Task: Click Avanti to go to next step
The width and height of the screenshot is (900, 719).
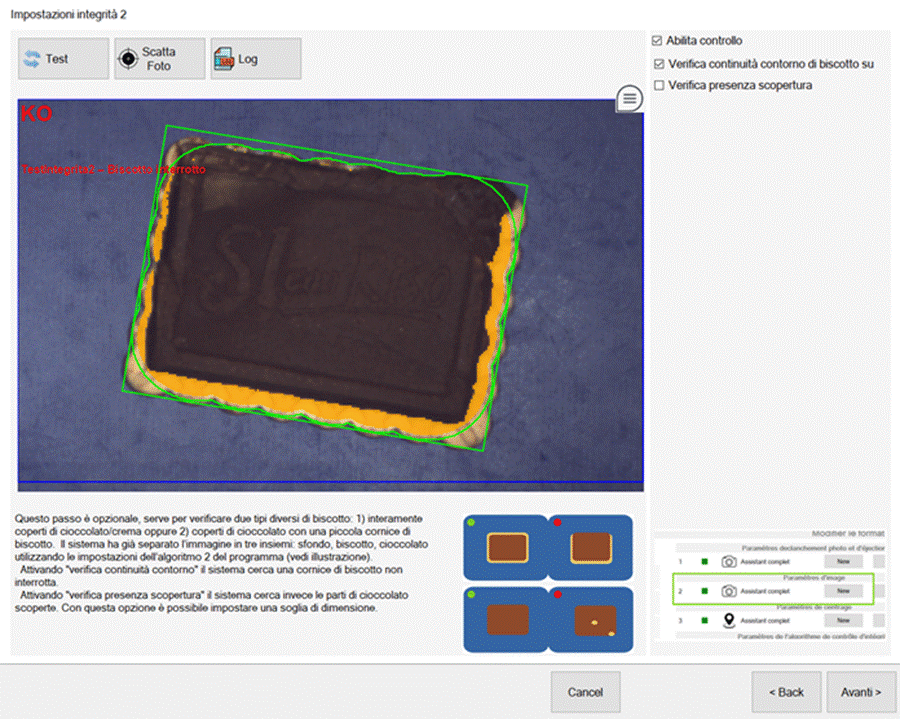Action: [860, 692]
